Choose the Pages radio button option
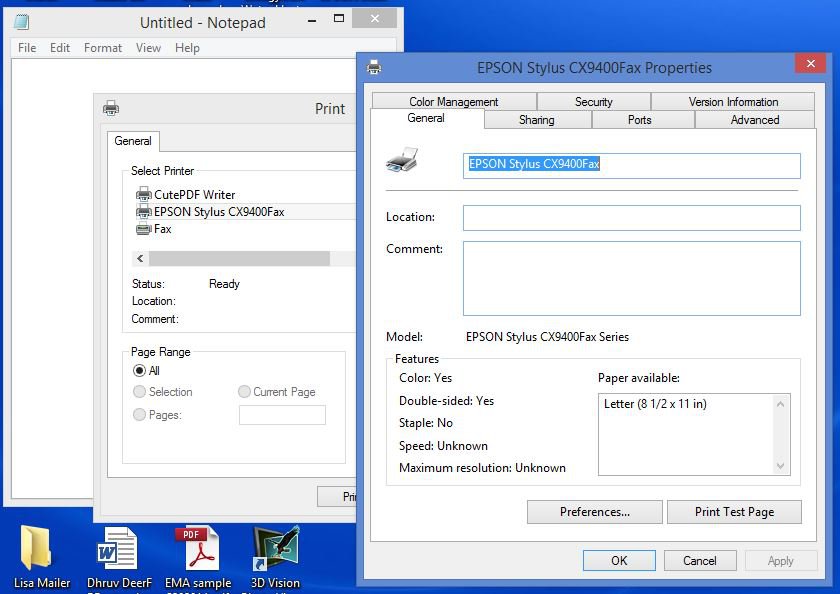The image size is (840, 594). [140, 414]
